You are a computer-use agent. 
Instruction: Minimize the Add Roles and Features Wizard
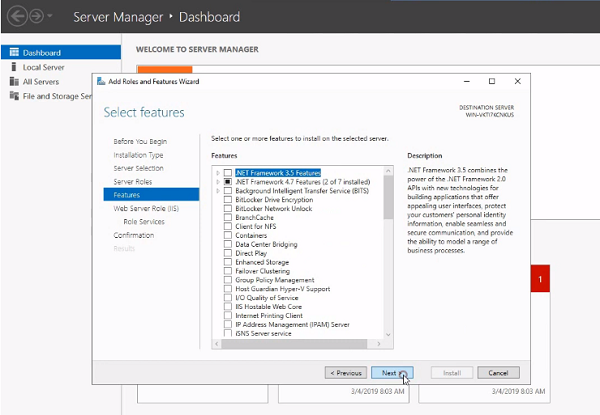467,81
